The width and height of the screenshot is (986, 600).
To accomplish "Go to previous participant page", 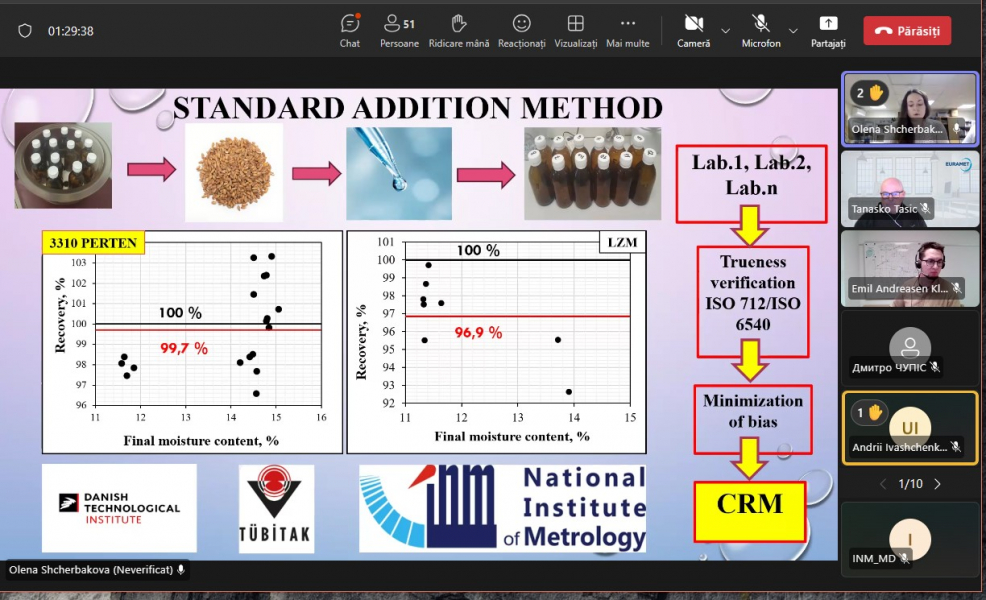I will point(883,484).
